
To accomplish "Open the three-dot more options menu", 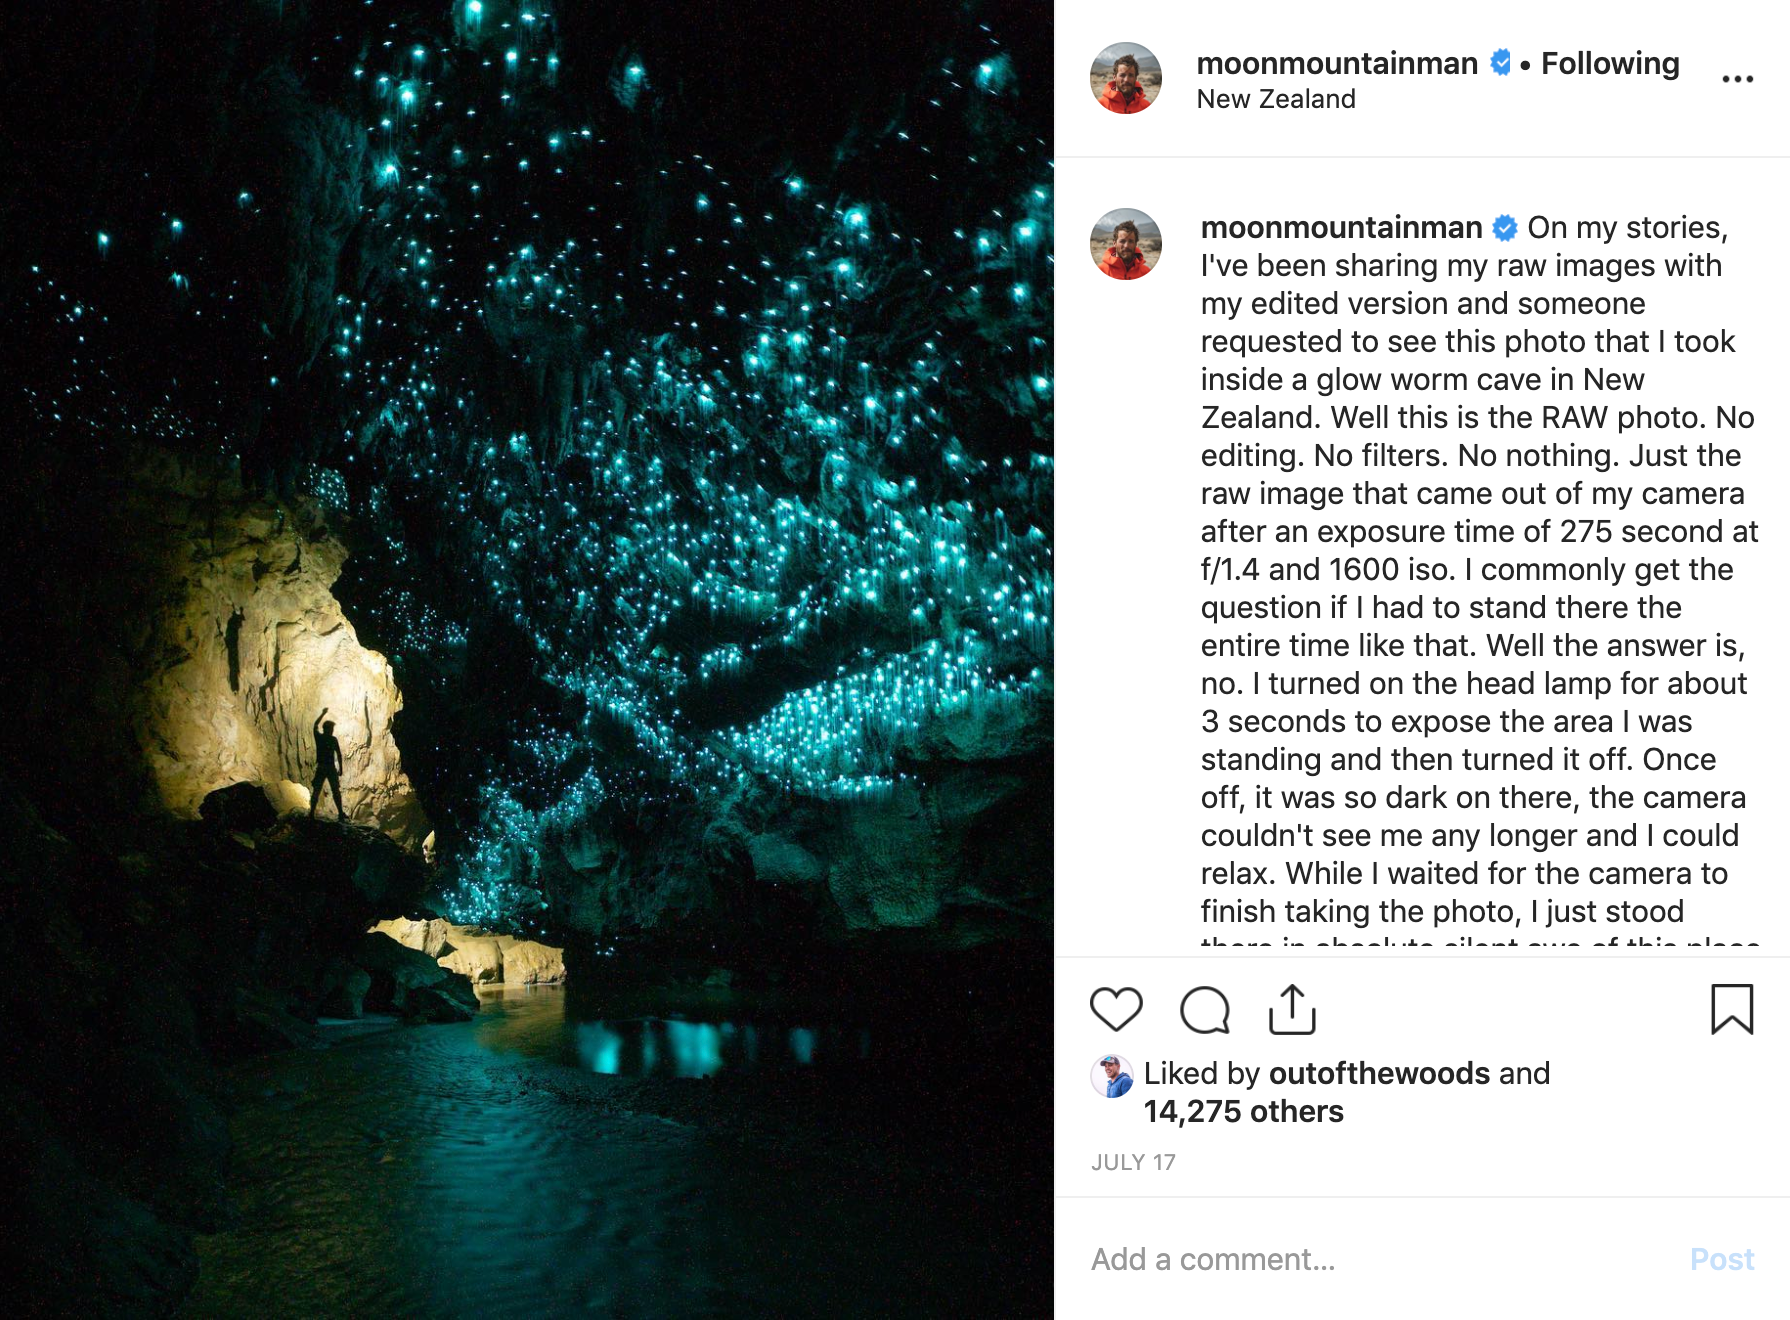I will pyautogui.click(x=1737, y=79).
